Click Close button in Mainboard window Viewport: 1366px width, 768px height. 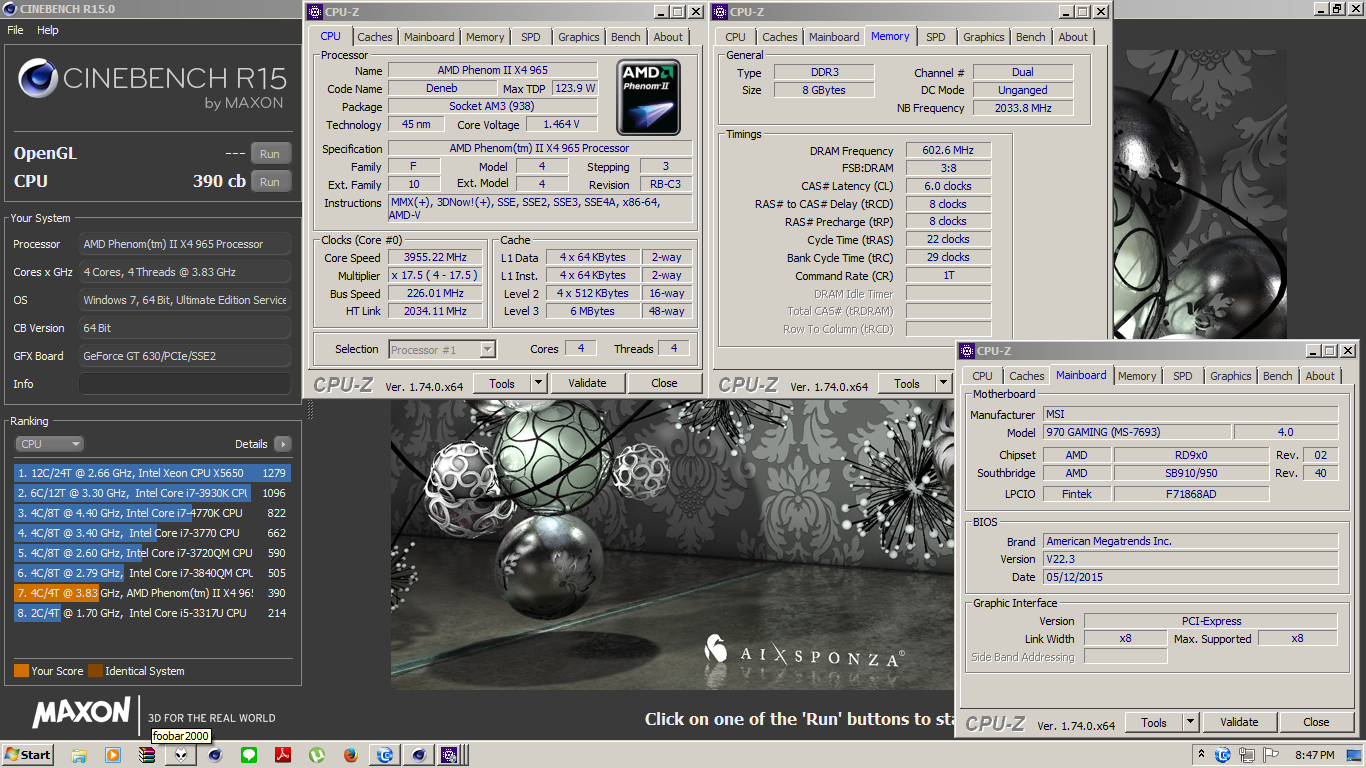(x=1316, y=722)
